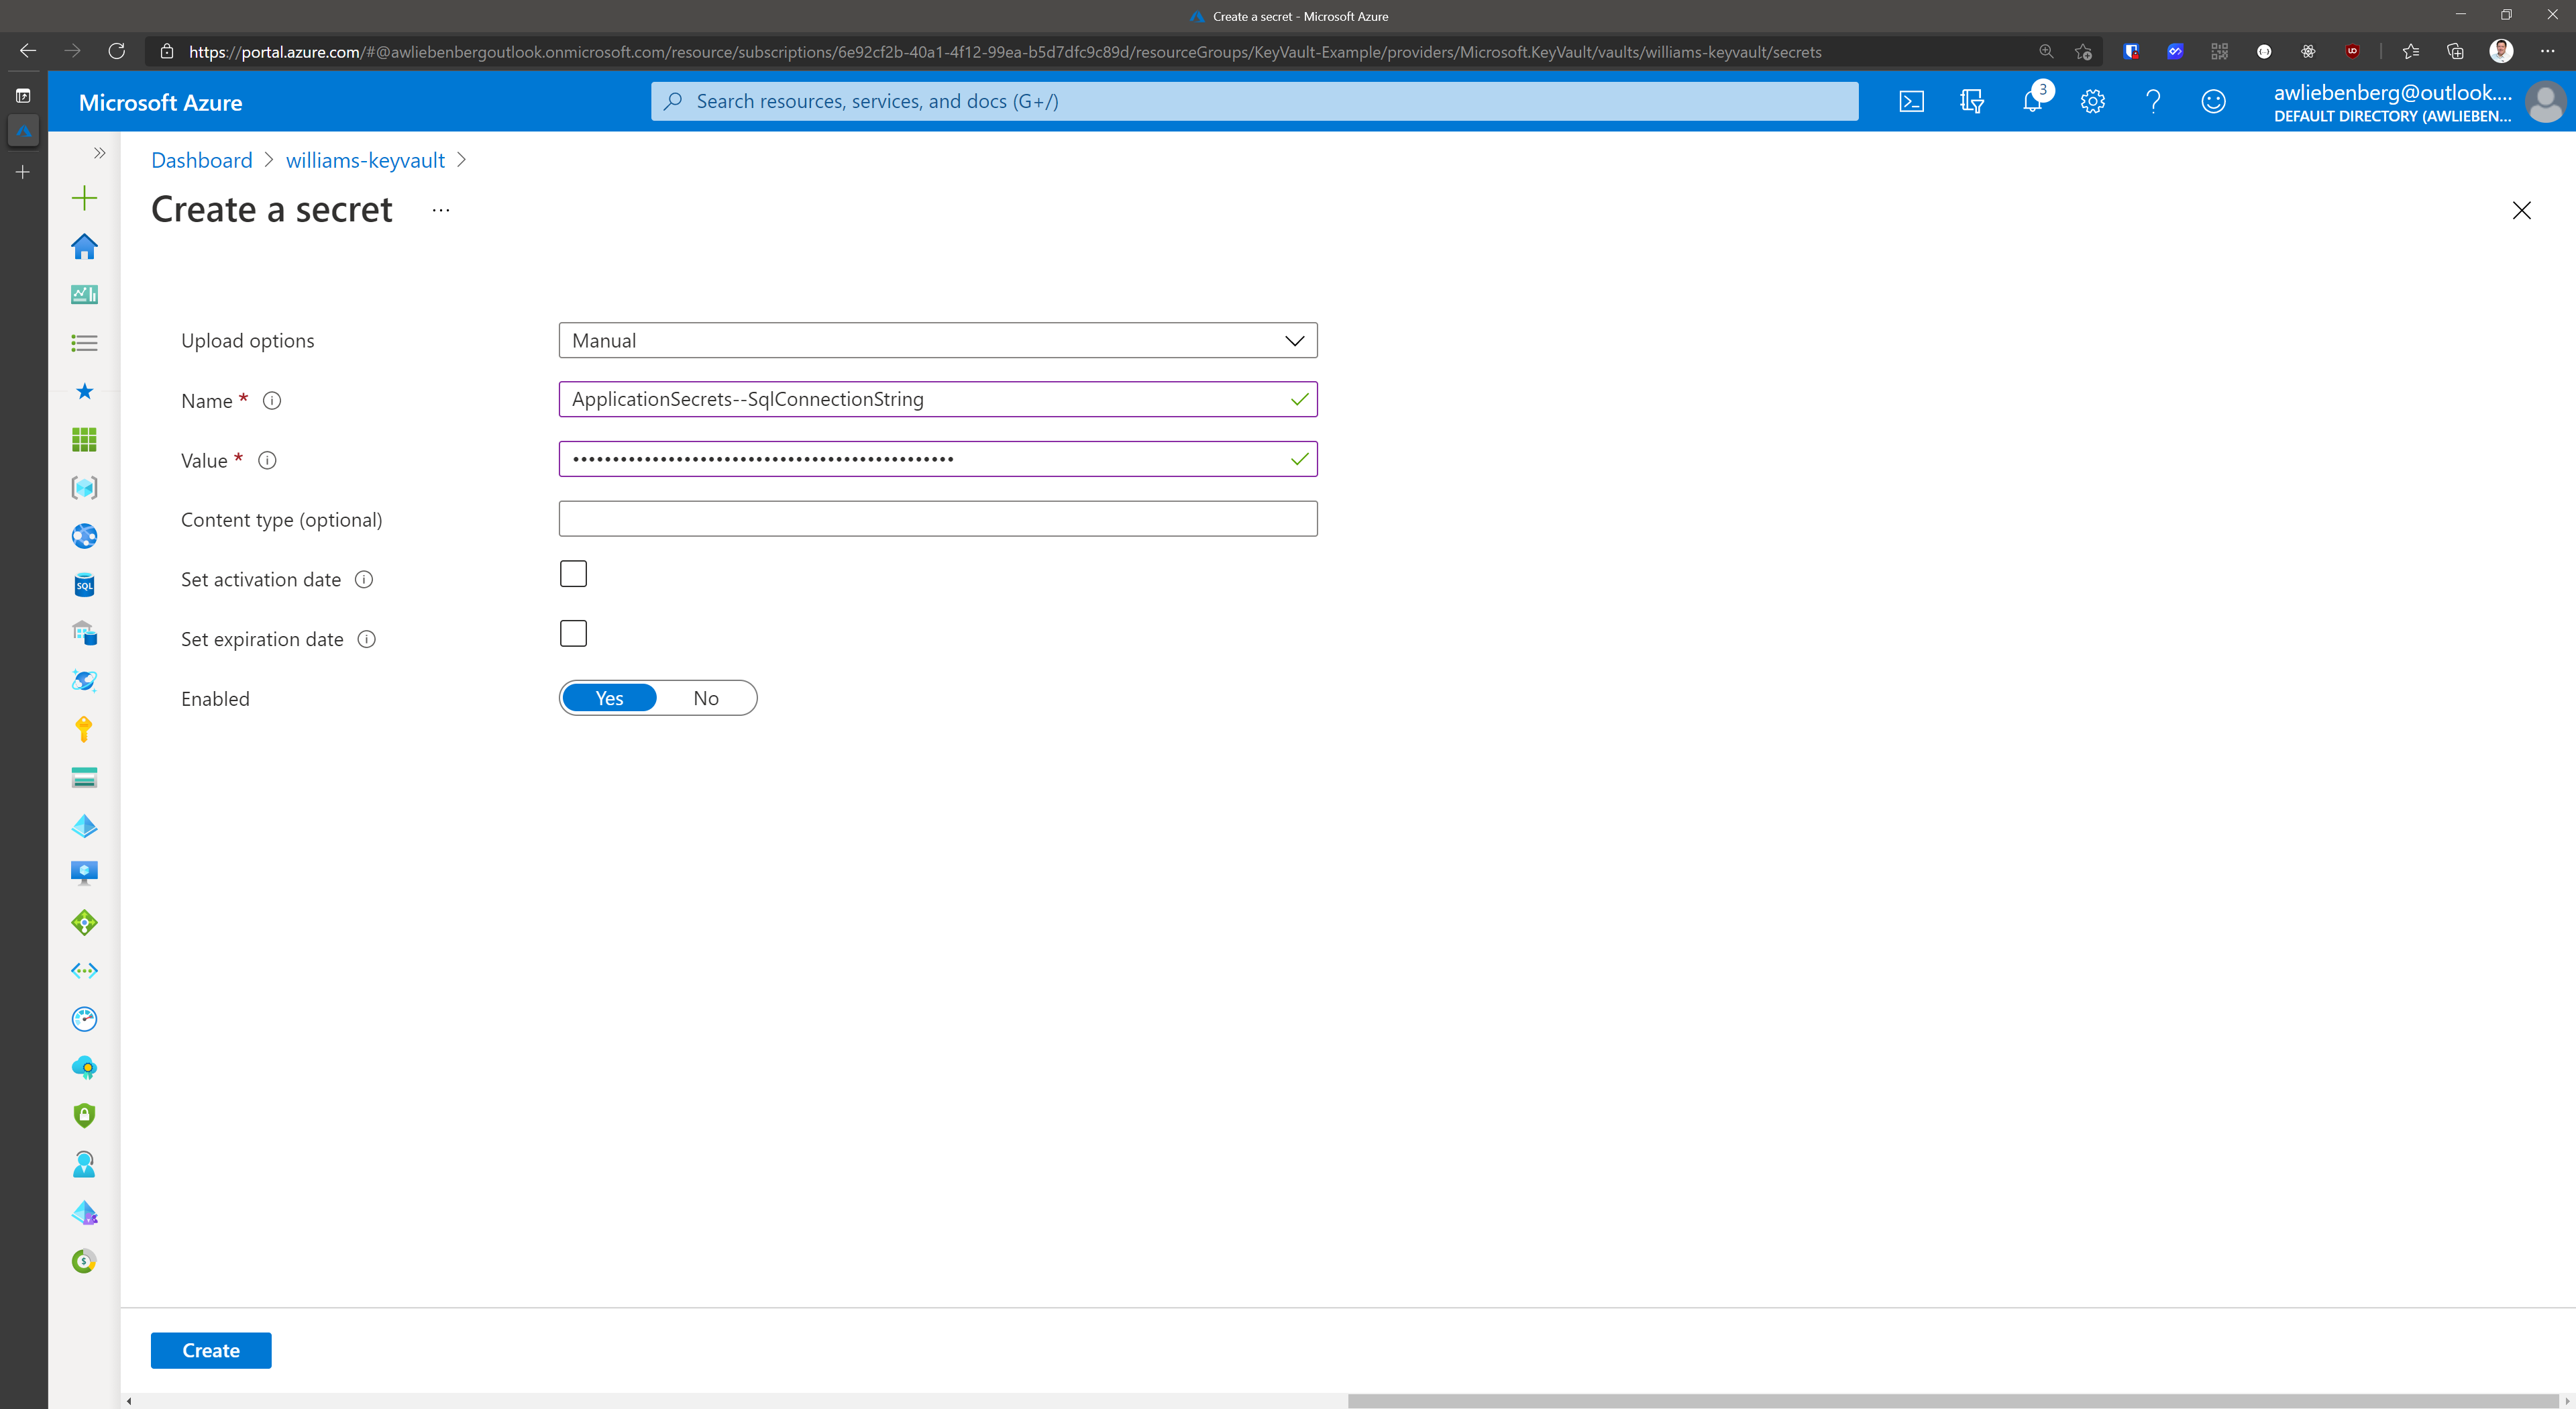Click the browser address bar URL
Viewport: 2576px width, 1409px height.
1005,51
